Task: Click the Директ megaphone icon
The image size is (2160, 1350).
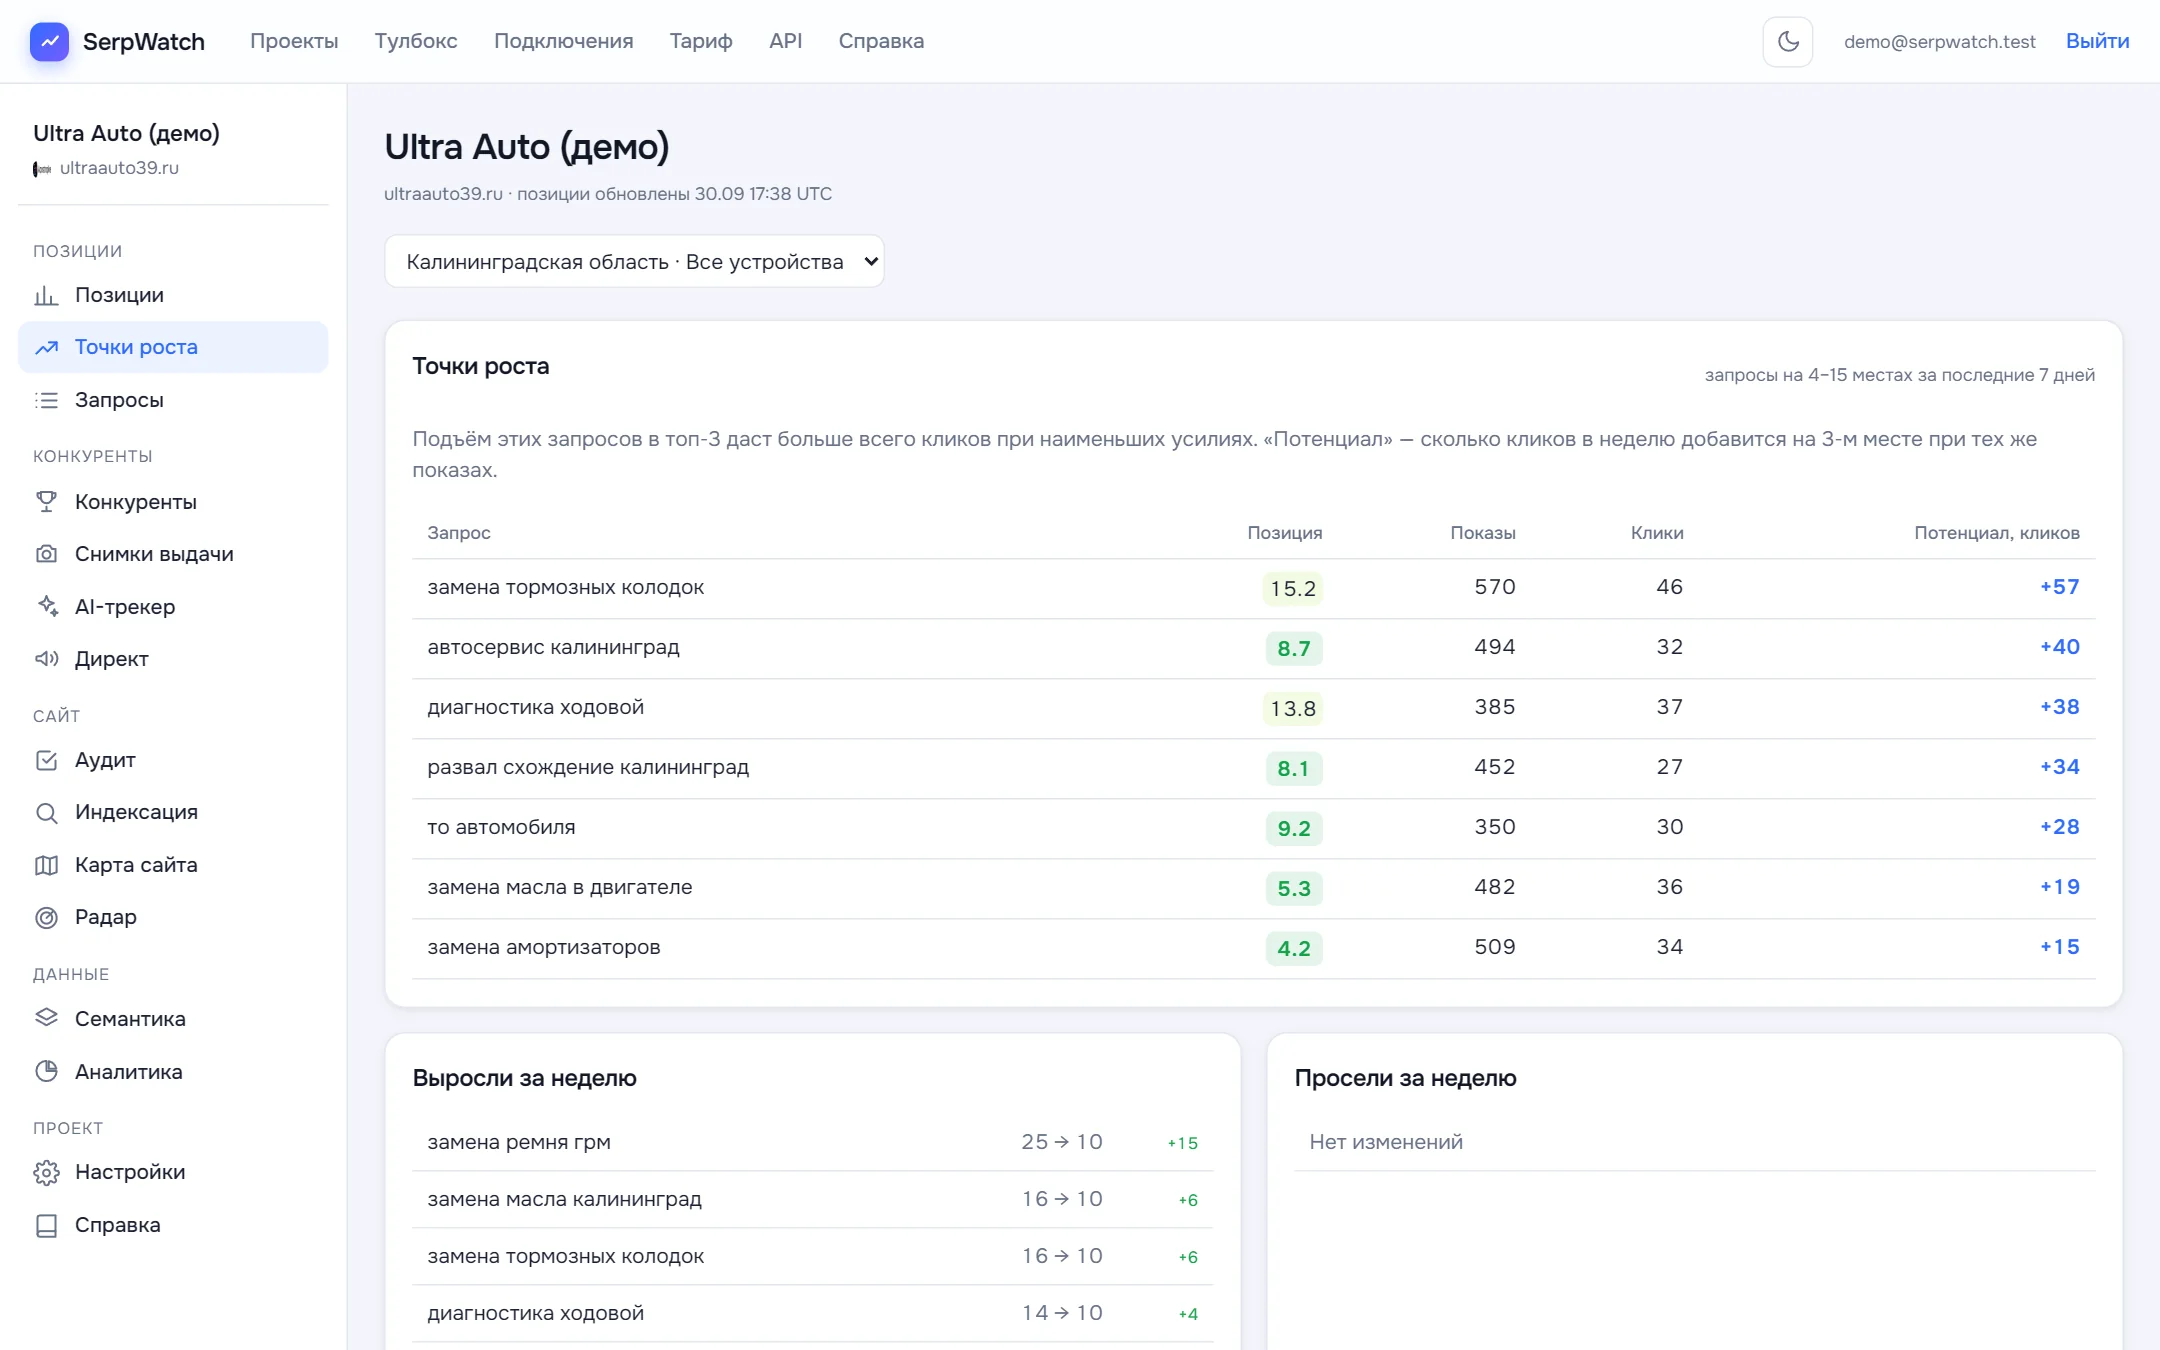Action: 46,659
